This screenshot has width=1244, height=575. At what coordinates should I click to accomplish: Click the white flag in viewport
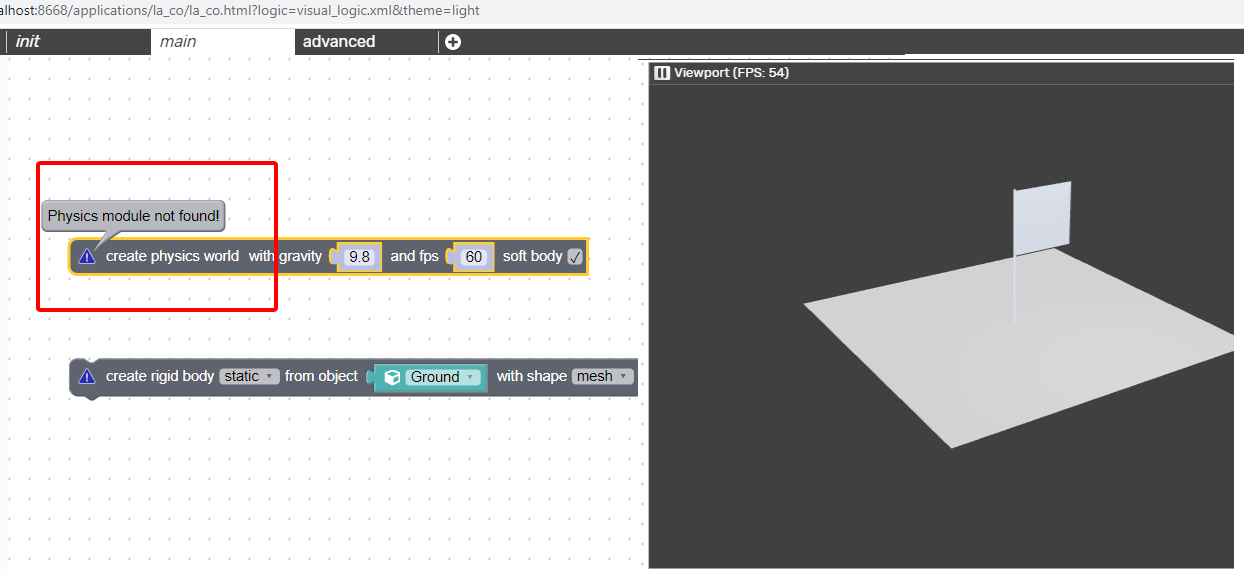[x=1042, y=218]
